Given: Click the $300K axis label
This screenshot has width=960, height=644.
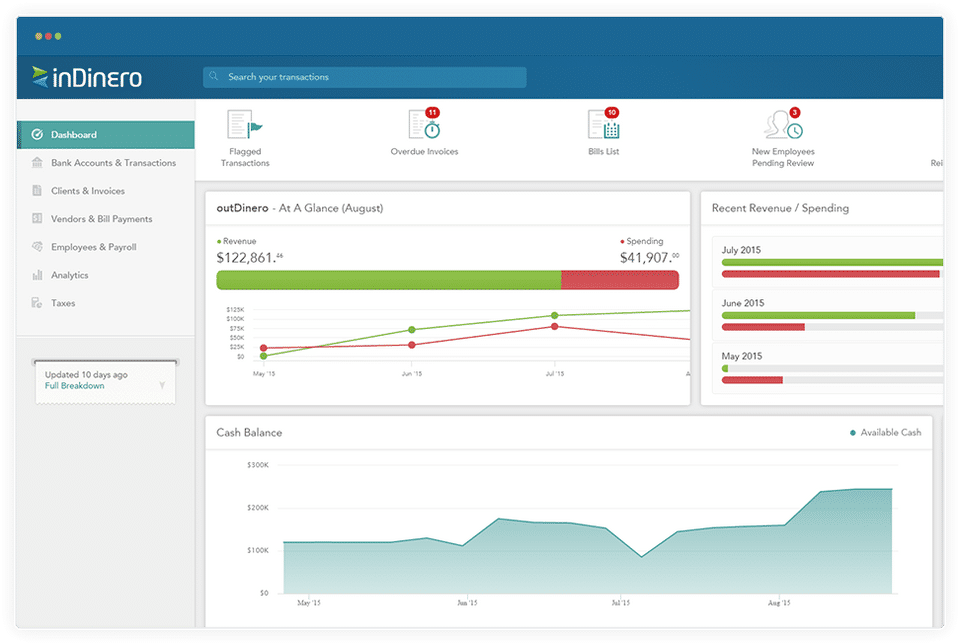Looking at the screenshot, I should tap(258, 465).
